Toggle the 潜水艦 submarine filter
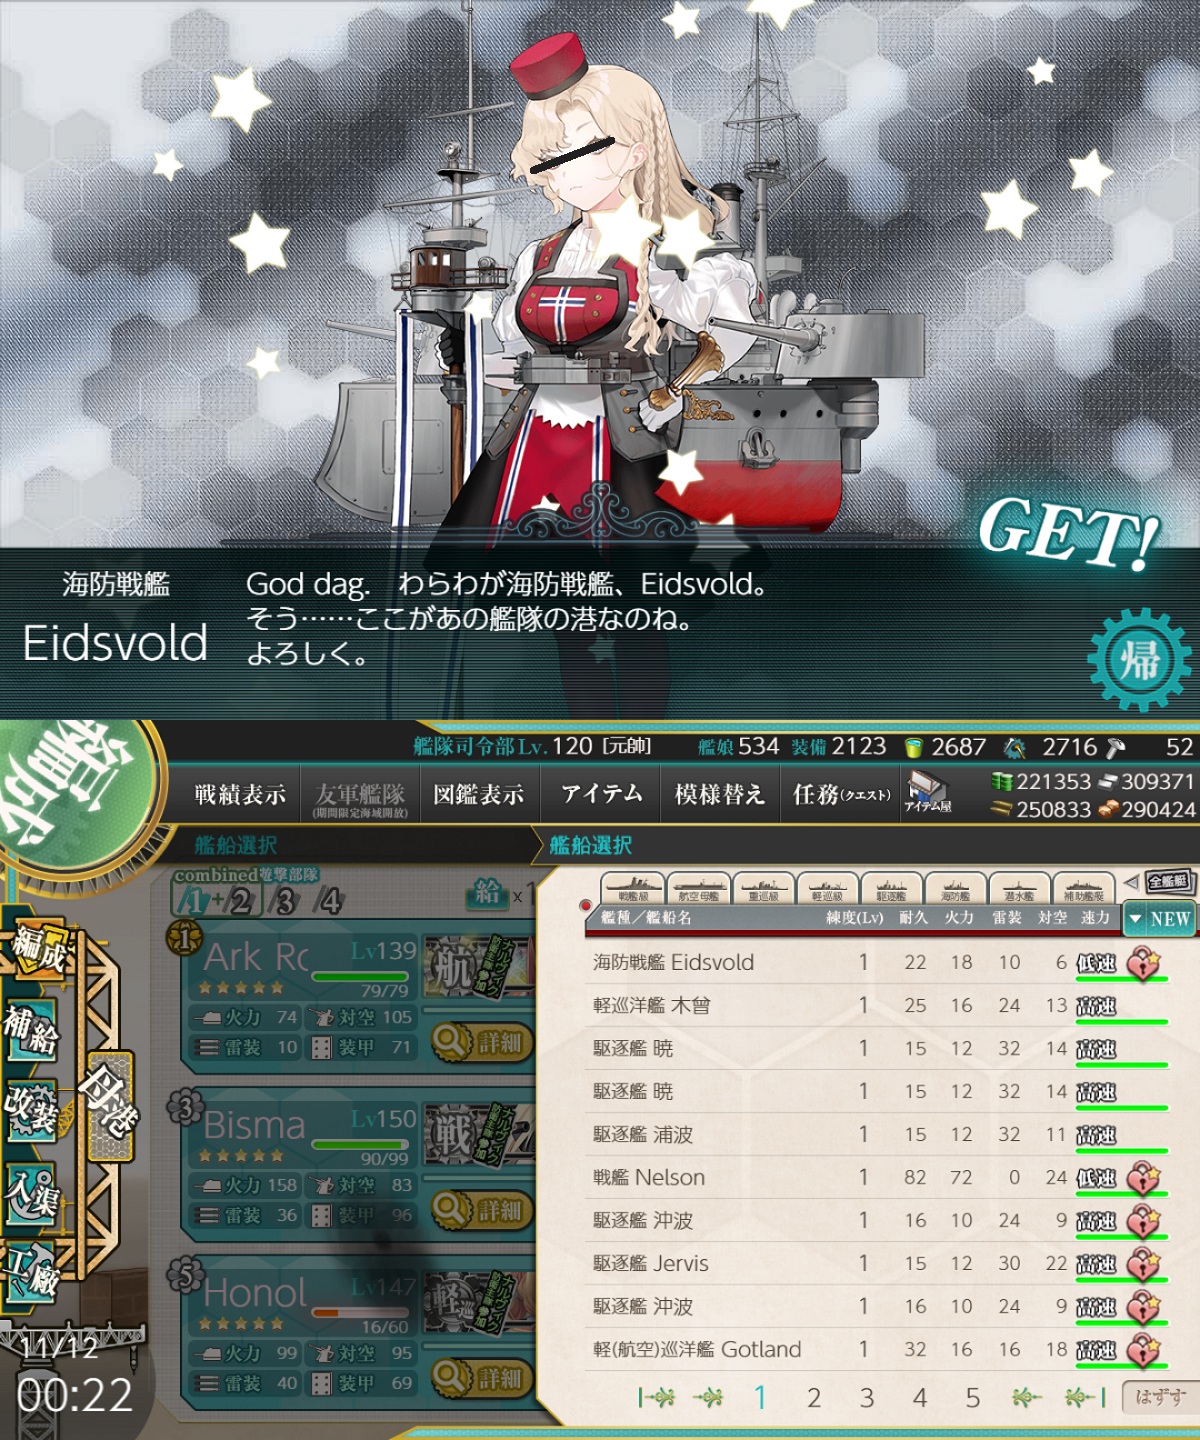 (1019, 888)
